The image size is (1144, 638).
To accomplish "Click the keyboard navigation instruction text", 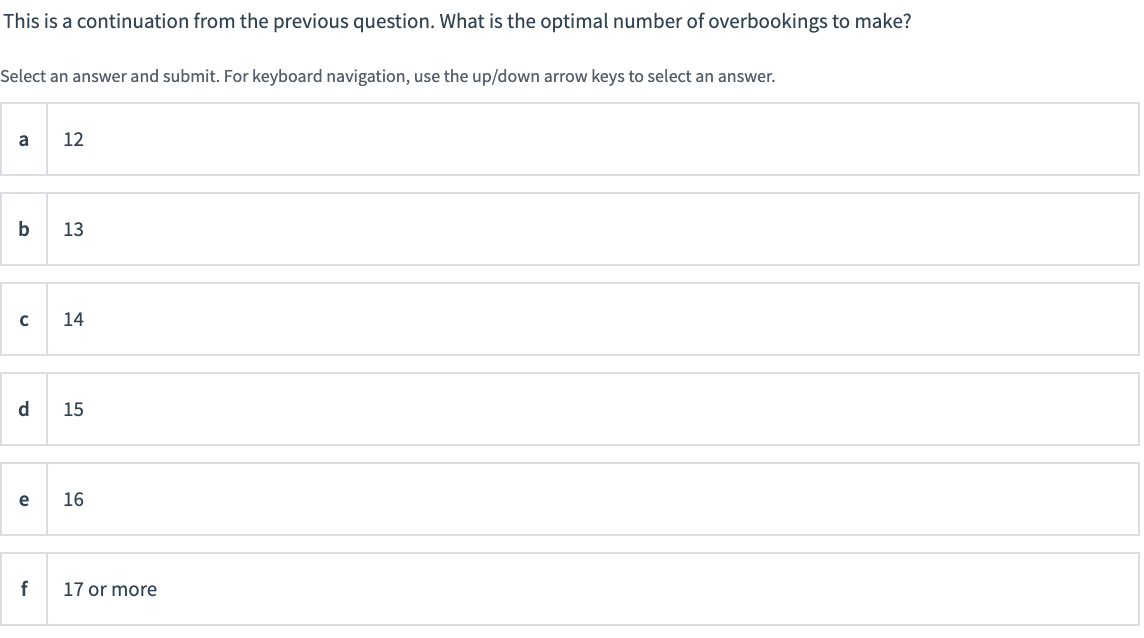I will tap(388, 75).
